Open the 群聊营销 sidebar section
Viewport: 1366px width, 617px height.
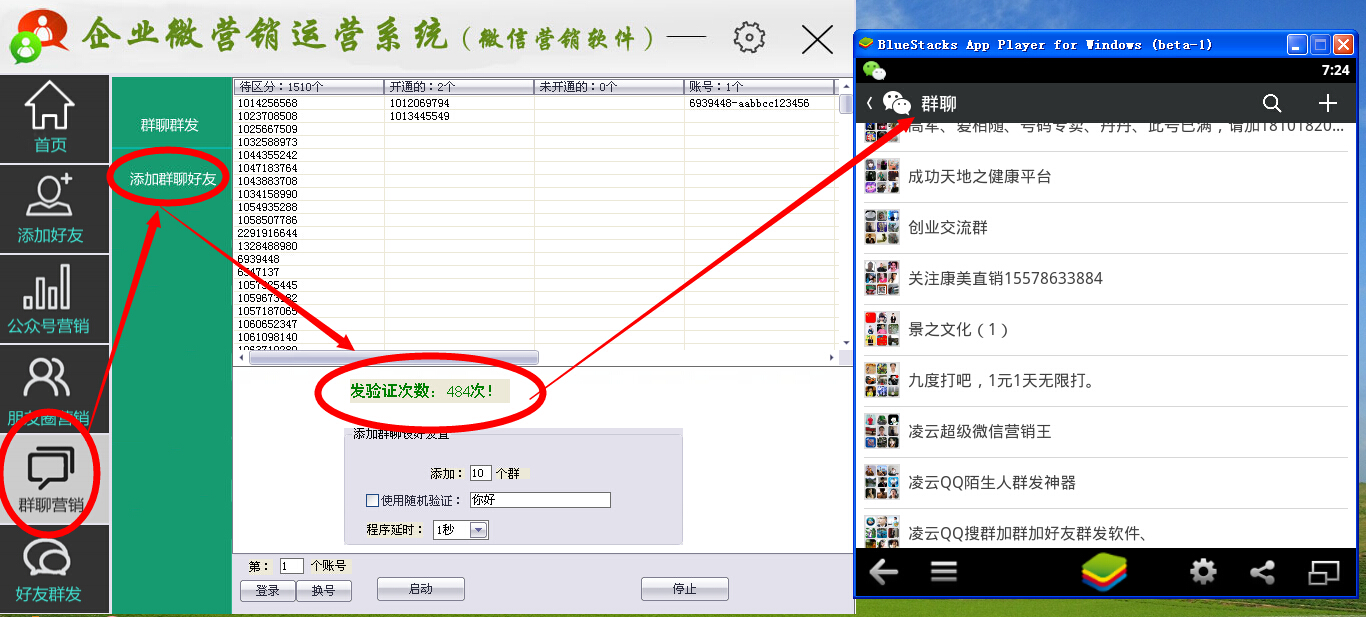coord(54,478)
